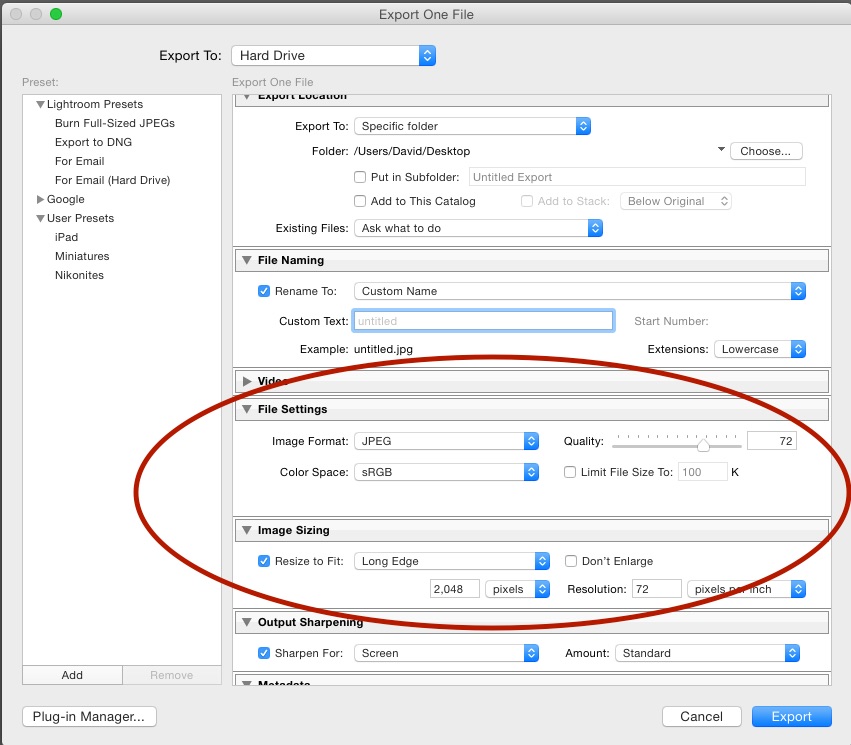Viewport: 851px width, 745px height.
Task: Open the Image Format JPEG dropdown
Action: pos(446,441)
